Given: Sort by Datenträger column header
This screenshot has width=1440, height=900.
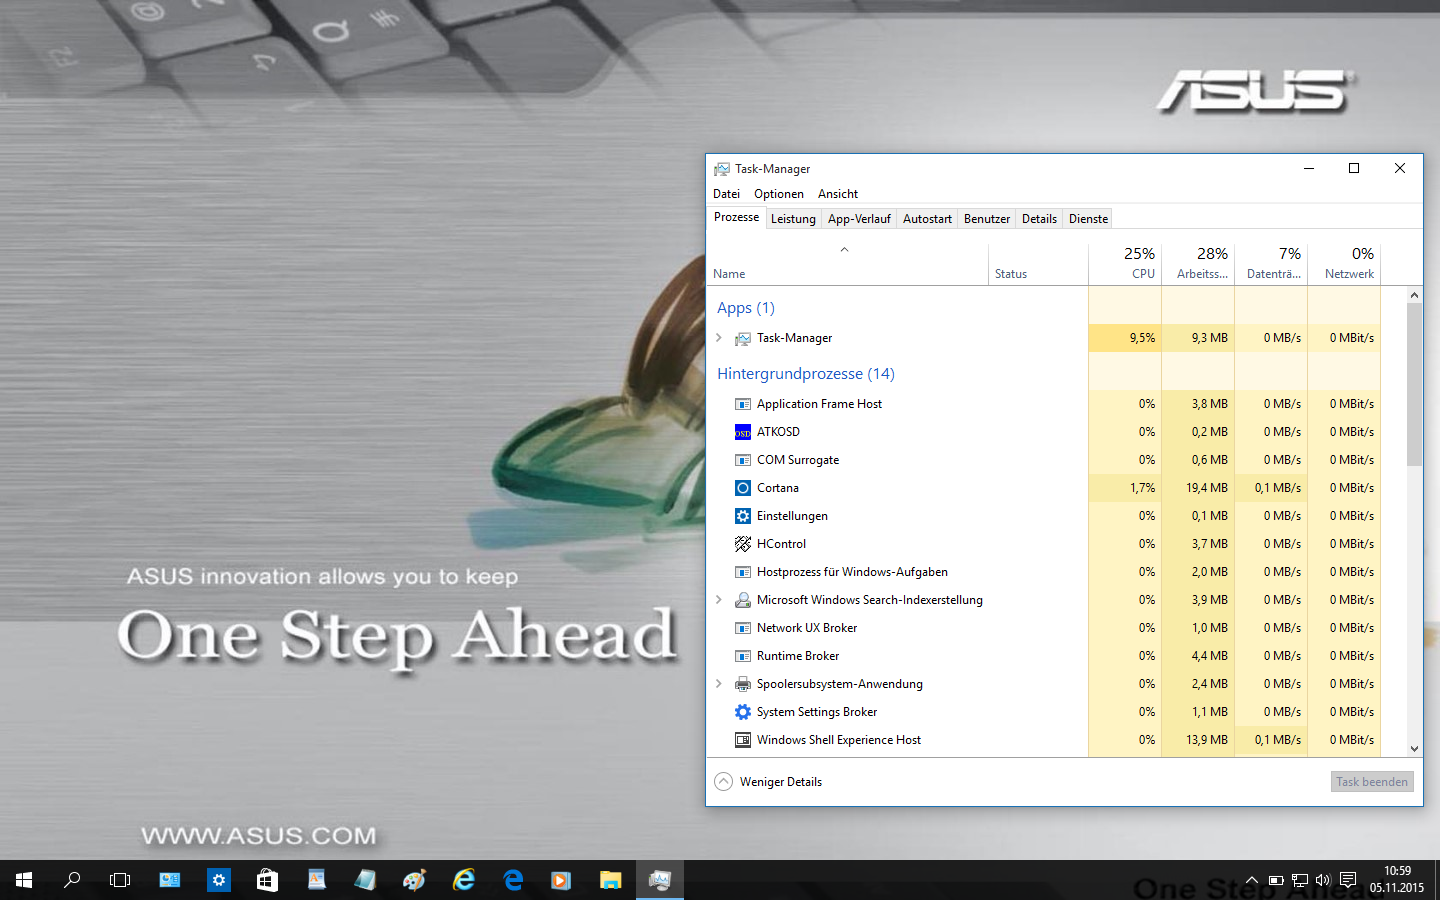Looking at the screenshot, I should click(1271, 264).
